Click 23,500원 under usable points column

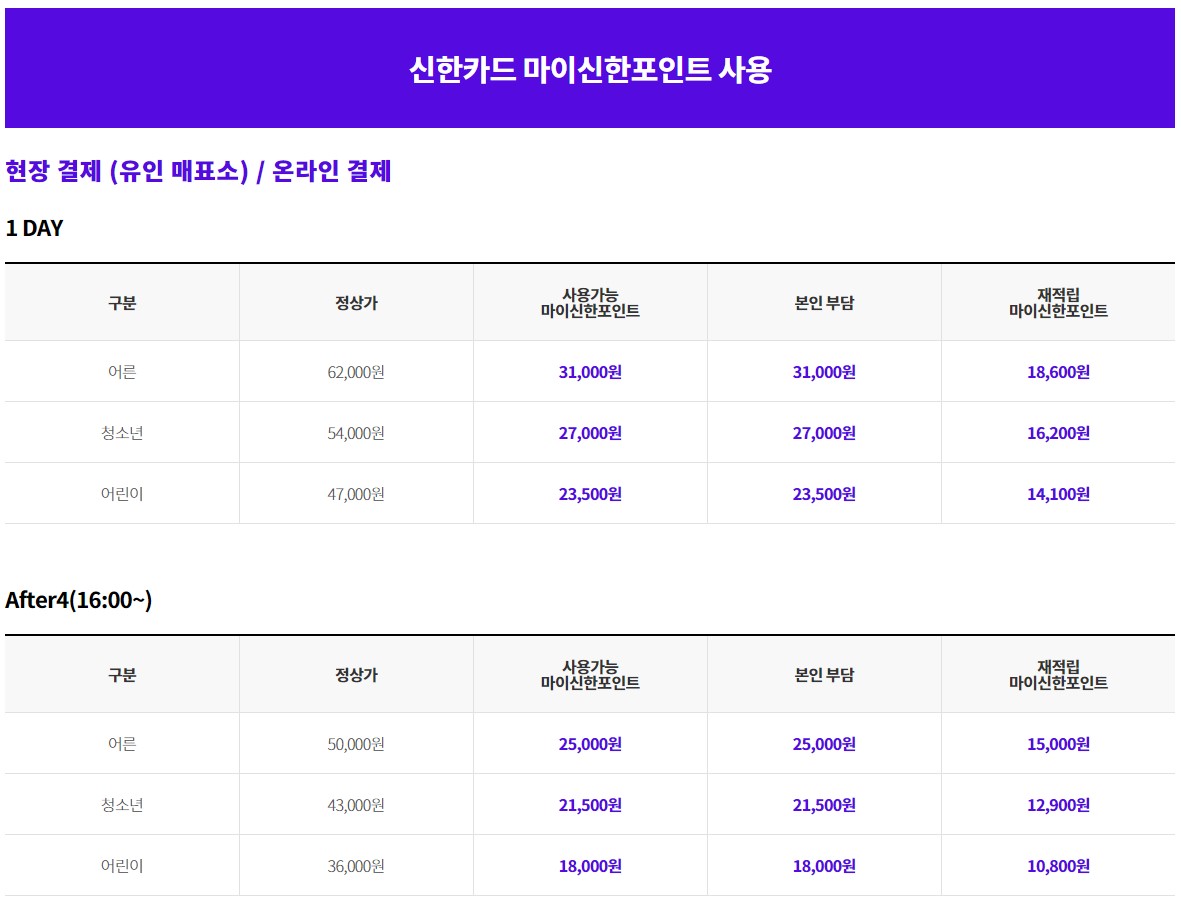coord(590,494)
